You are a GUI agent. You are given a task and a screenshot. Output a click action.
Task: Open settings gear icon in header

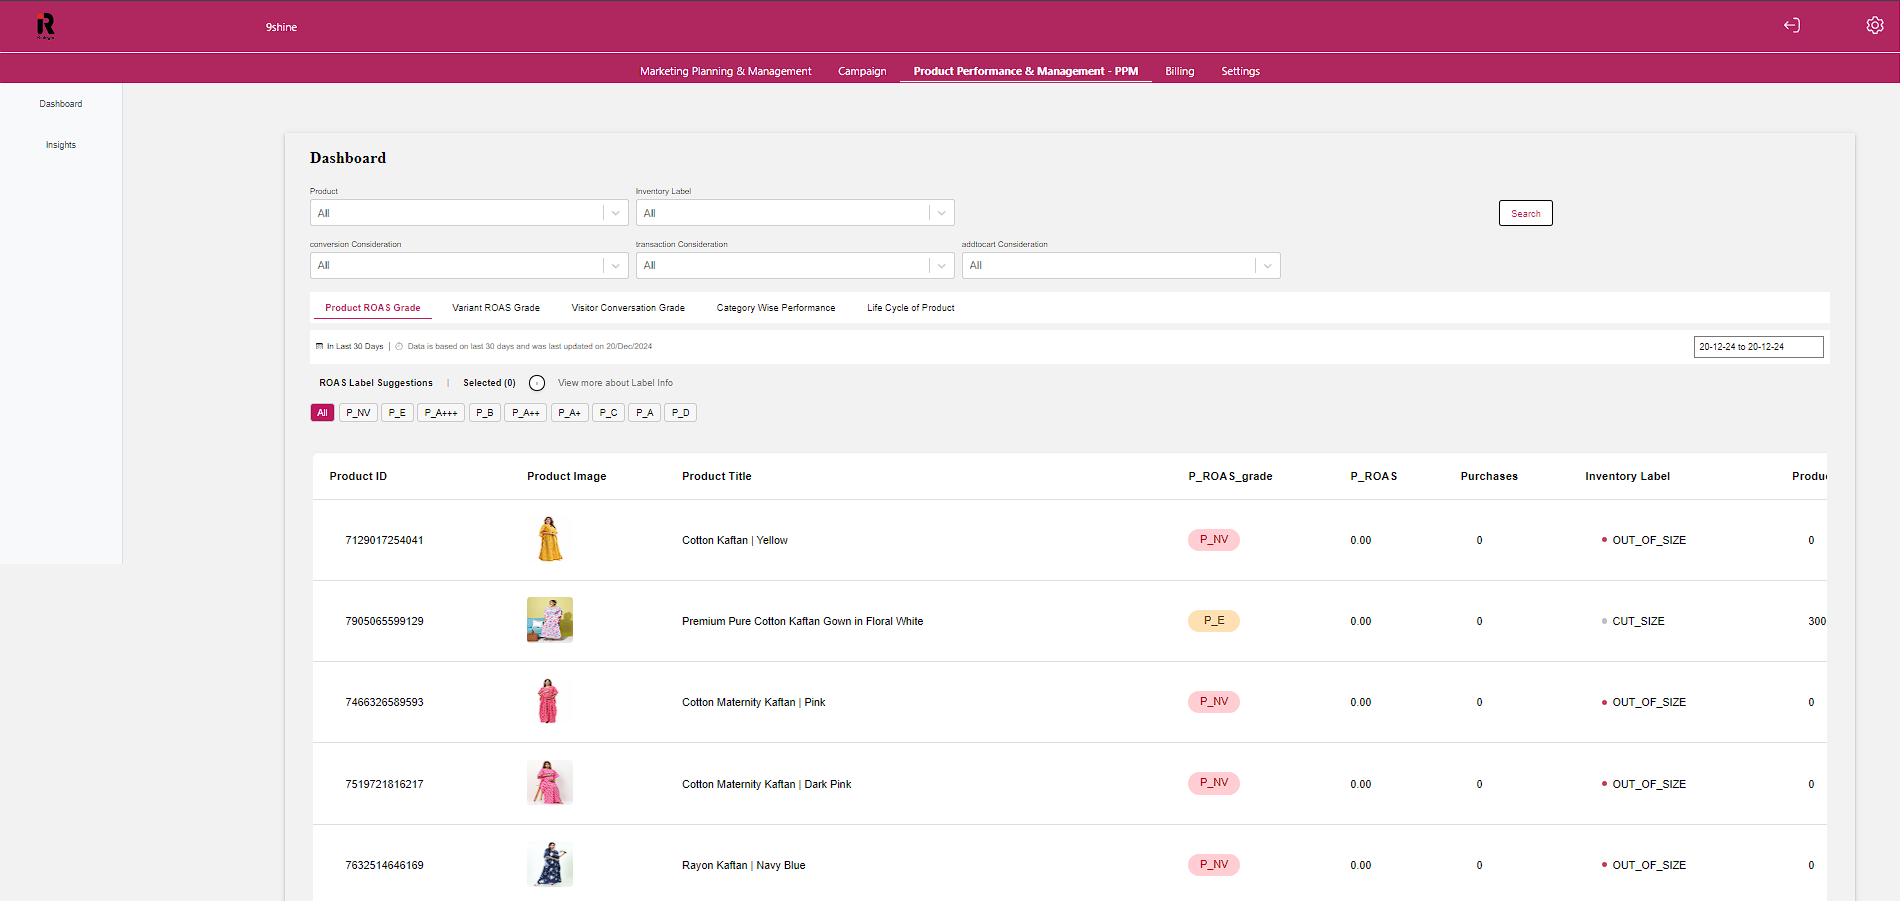tap(1875, 25)
